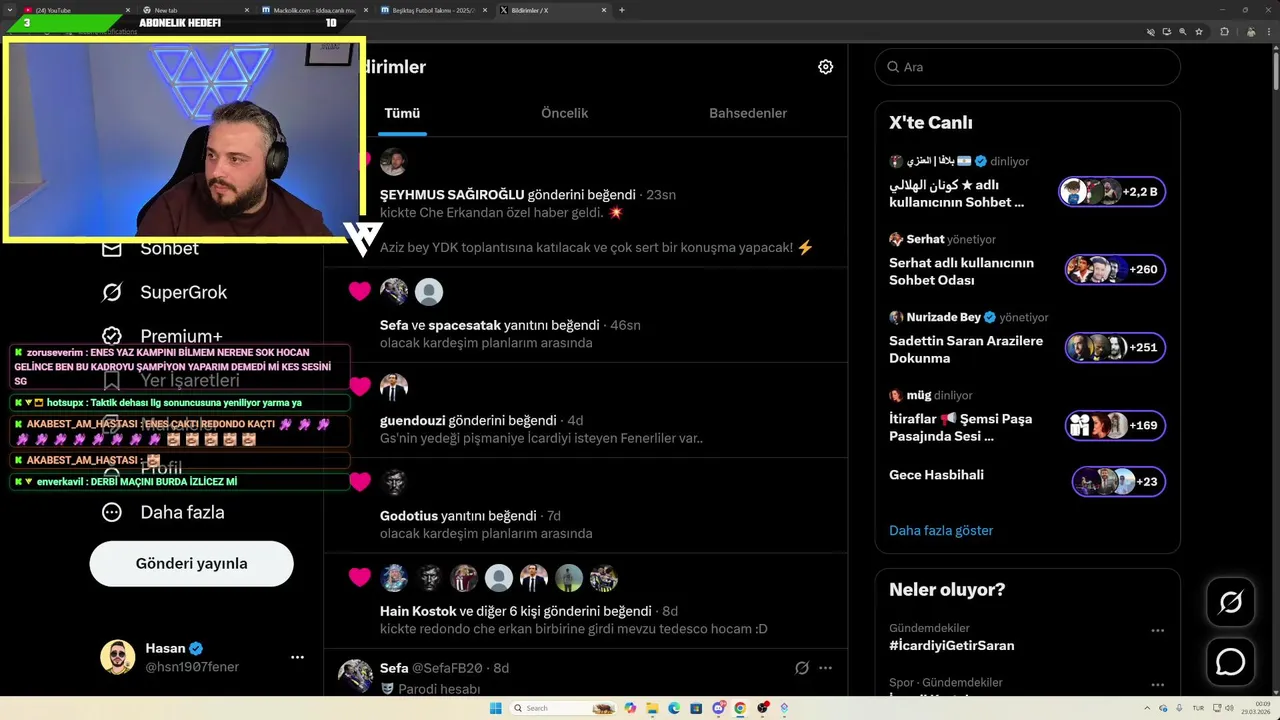Open notification settings gear icon

825,67
